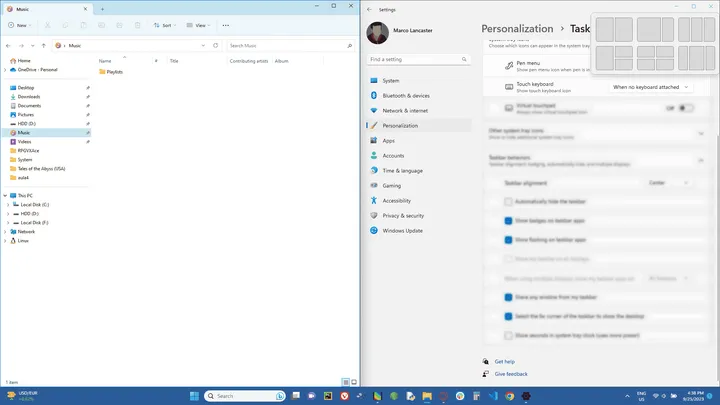Open the See more options menu
Image resolution: width=720 pixels, height=405 pixels.
pos(227,25)
